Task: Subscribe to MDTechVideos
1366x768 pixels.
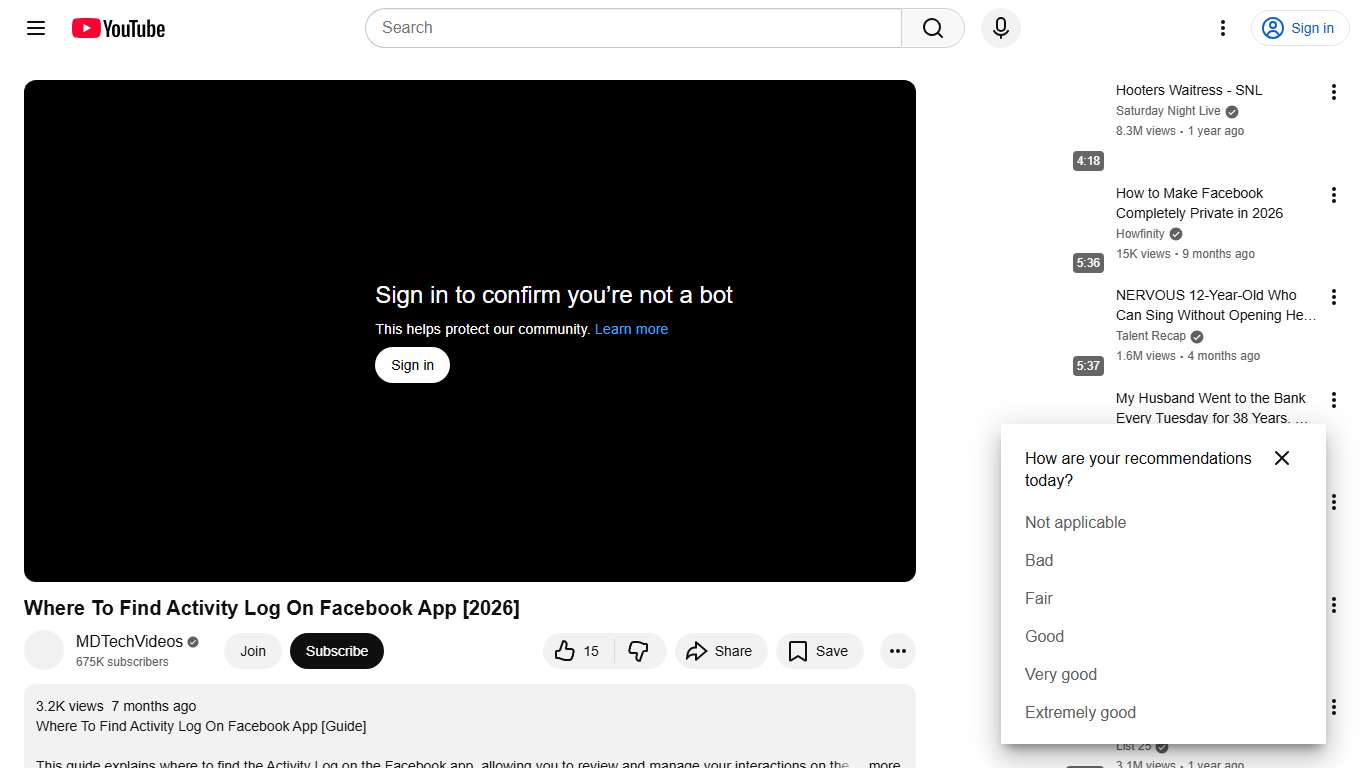Action: [x=336, y=651]
